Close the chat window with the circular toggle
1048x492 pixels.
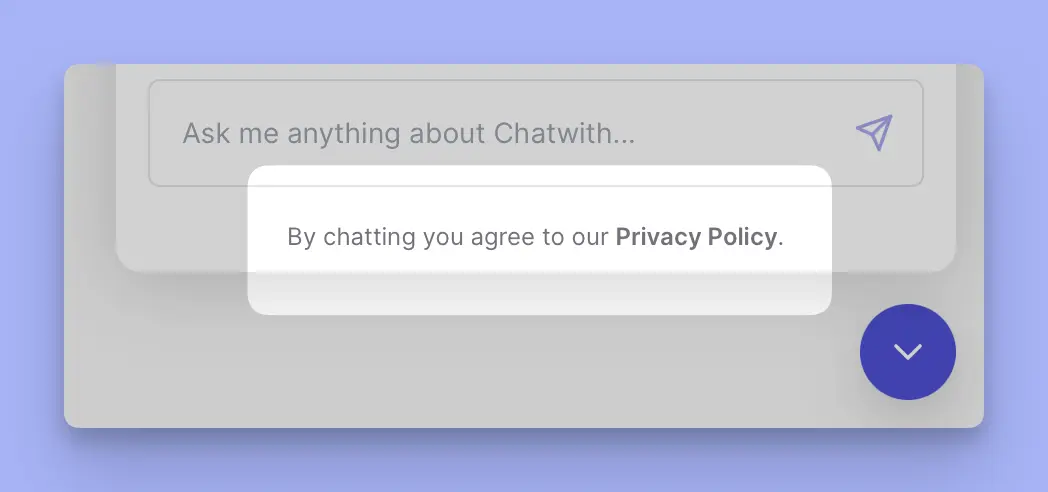coord(907,352)
